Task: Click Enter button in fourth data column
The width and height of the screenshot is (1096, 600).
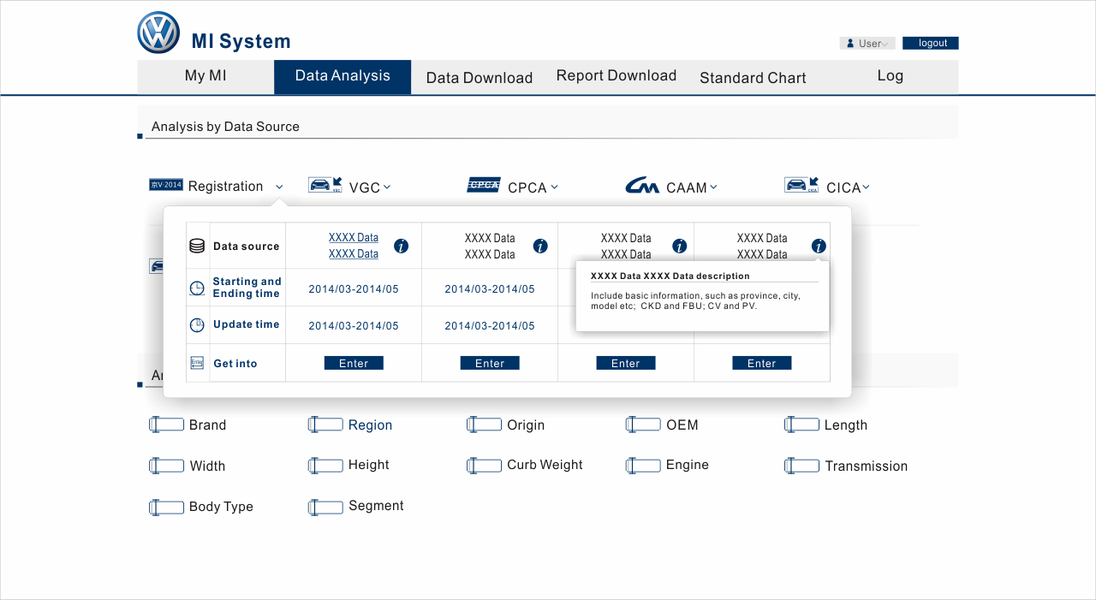Action: point(762,363)
